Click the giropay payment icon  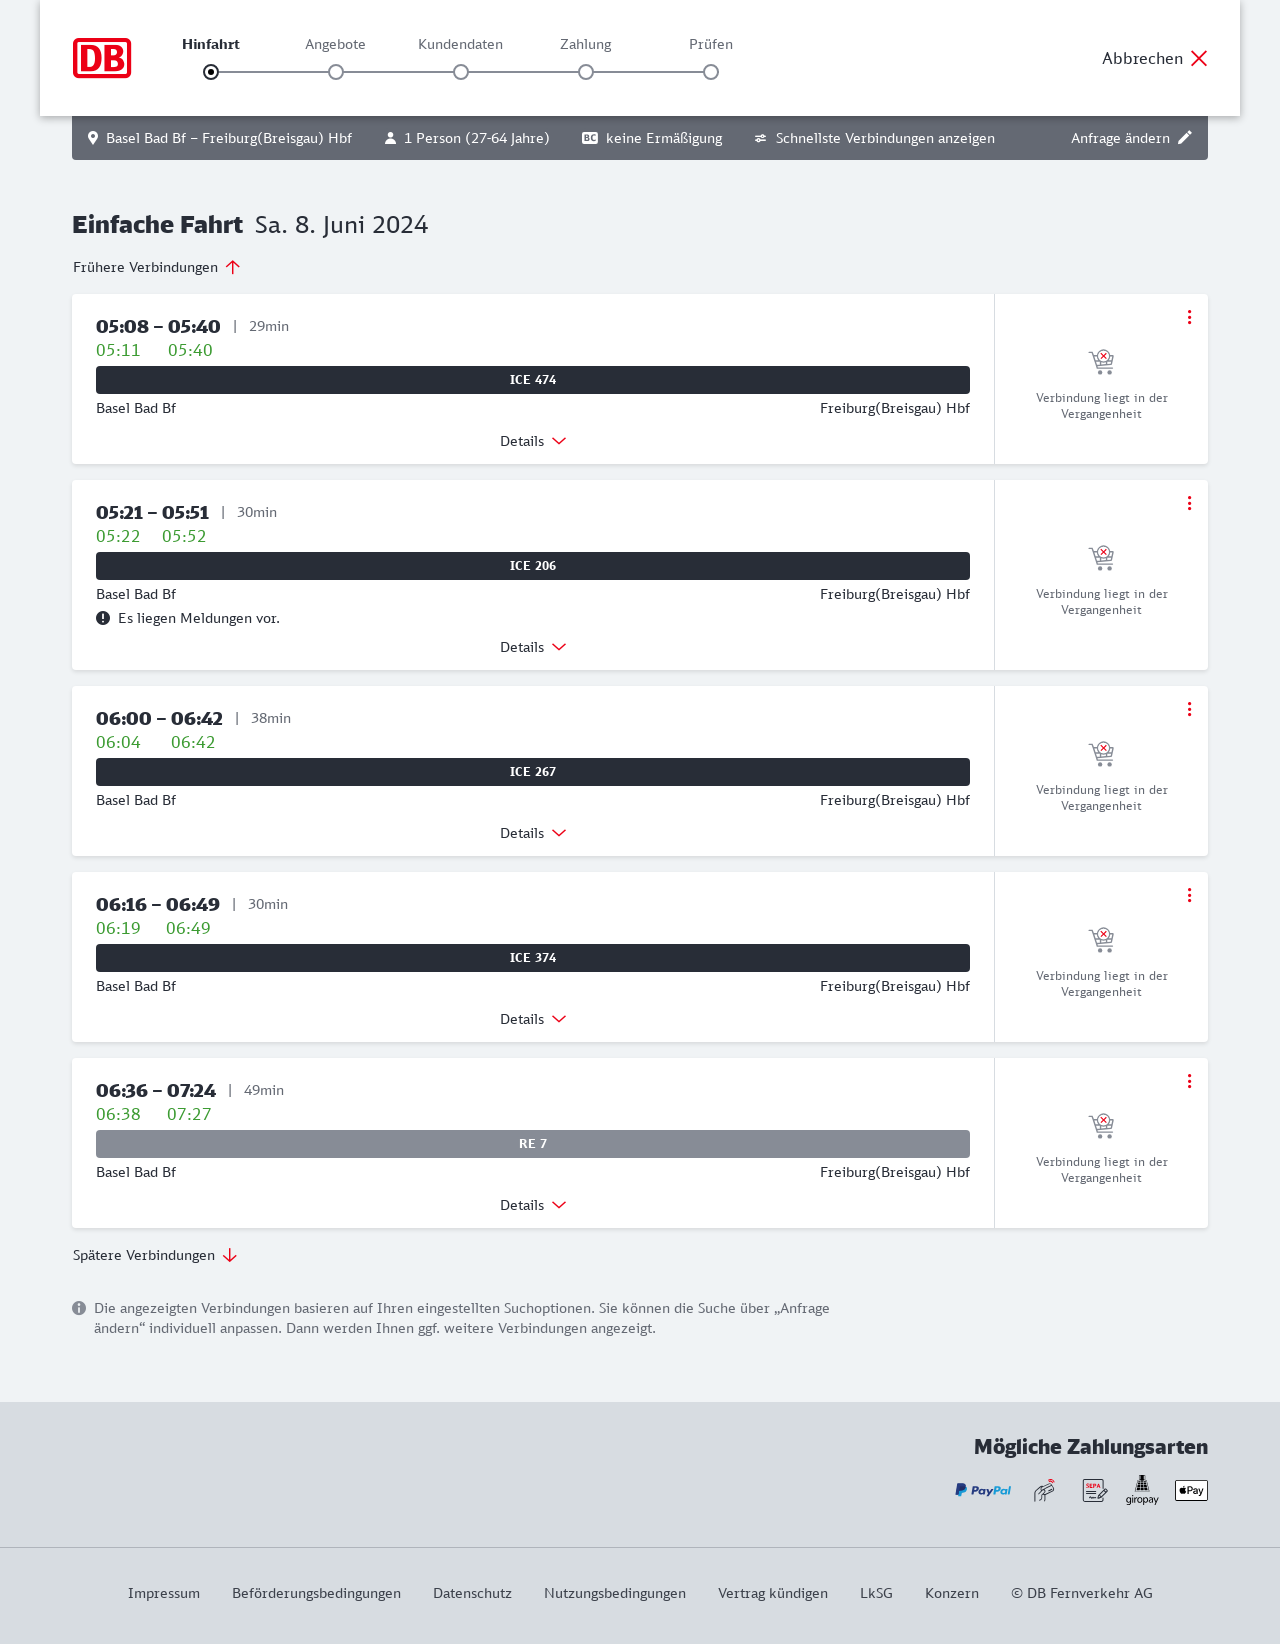click(1142, 1490)
